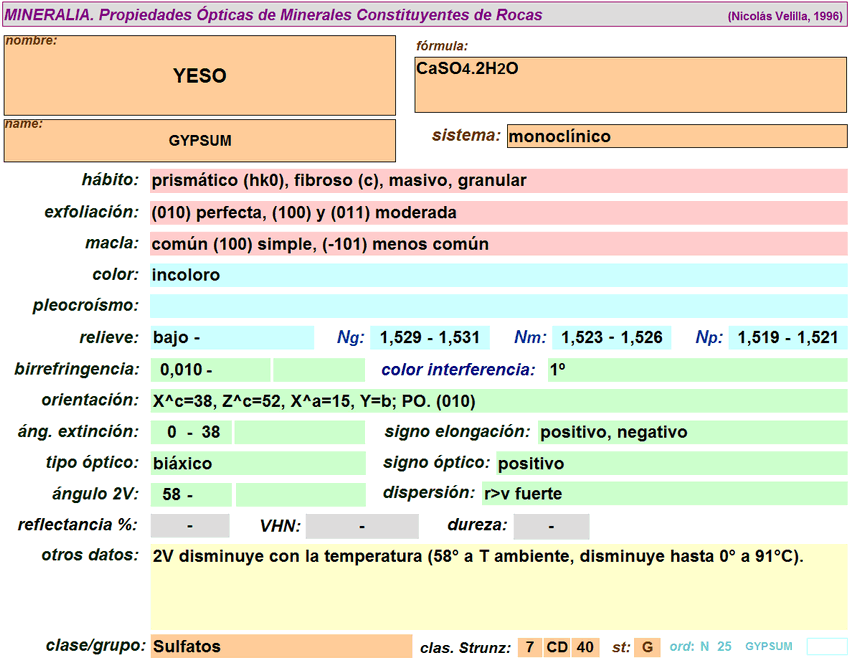Select the sistema field showing monoclínico

(x=677, y=136)
